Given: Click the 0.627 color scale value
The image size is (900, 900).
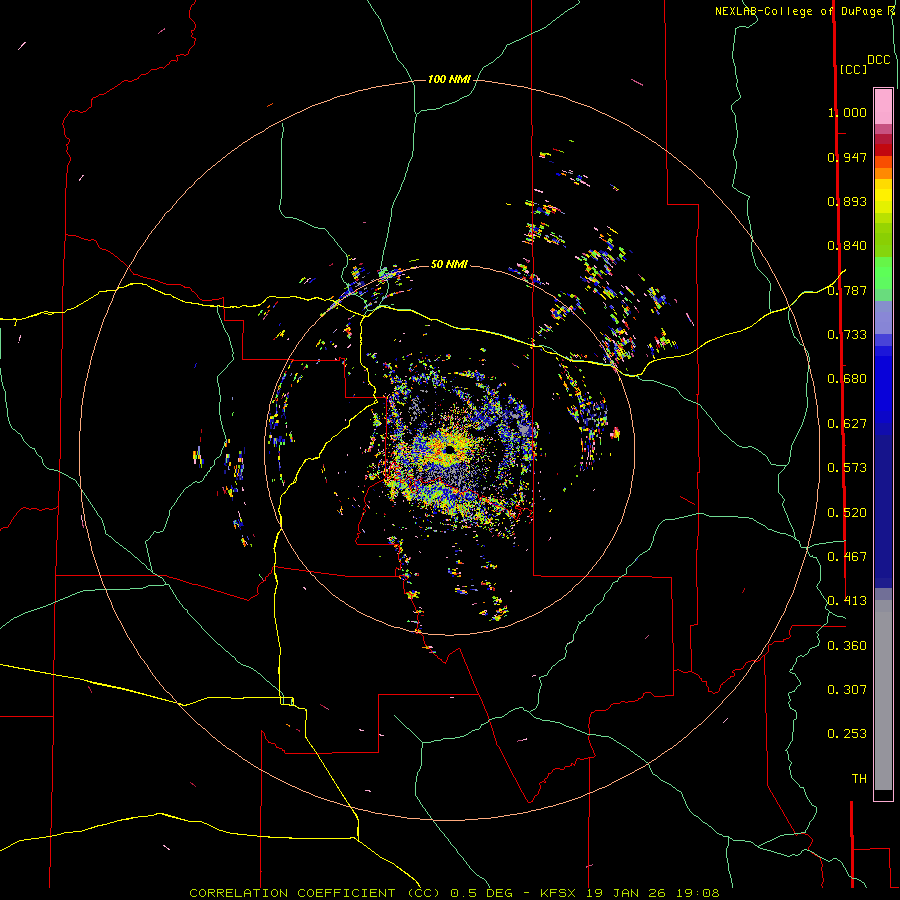Looking at the screenshot, I should point(847,424).
